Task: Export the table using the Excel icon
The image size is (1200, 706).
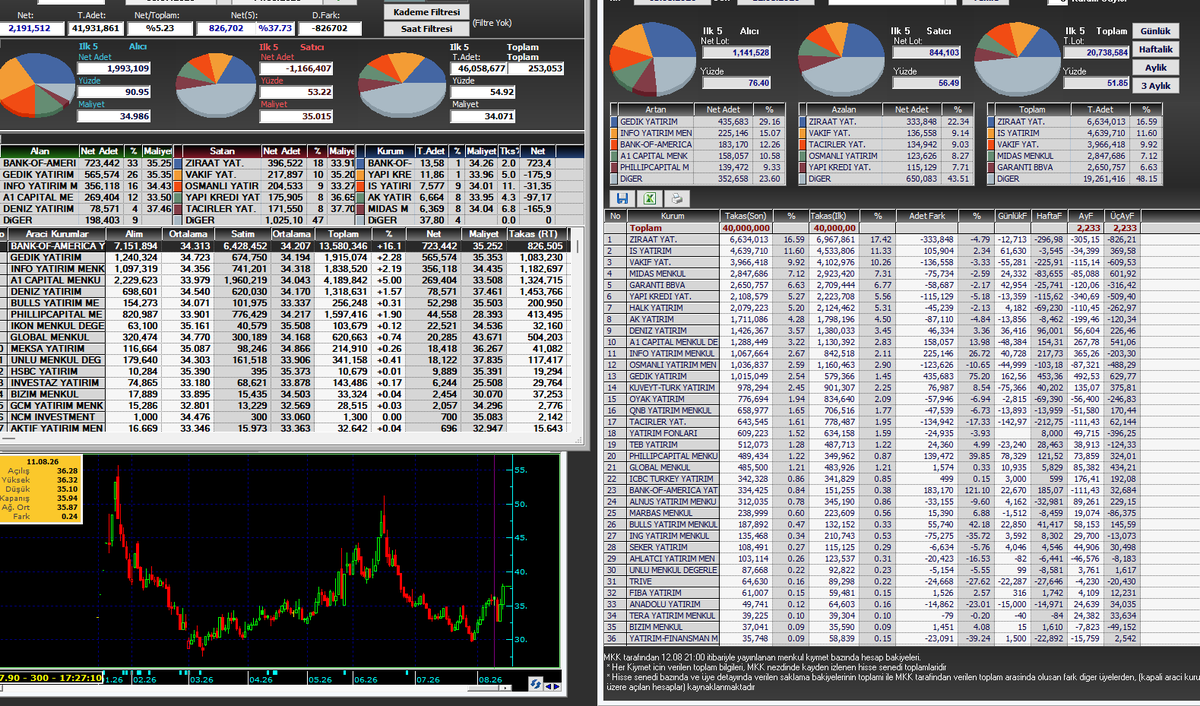Action: click(x=648, y=198)
